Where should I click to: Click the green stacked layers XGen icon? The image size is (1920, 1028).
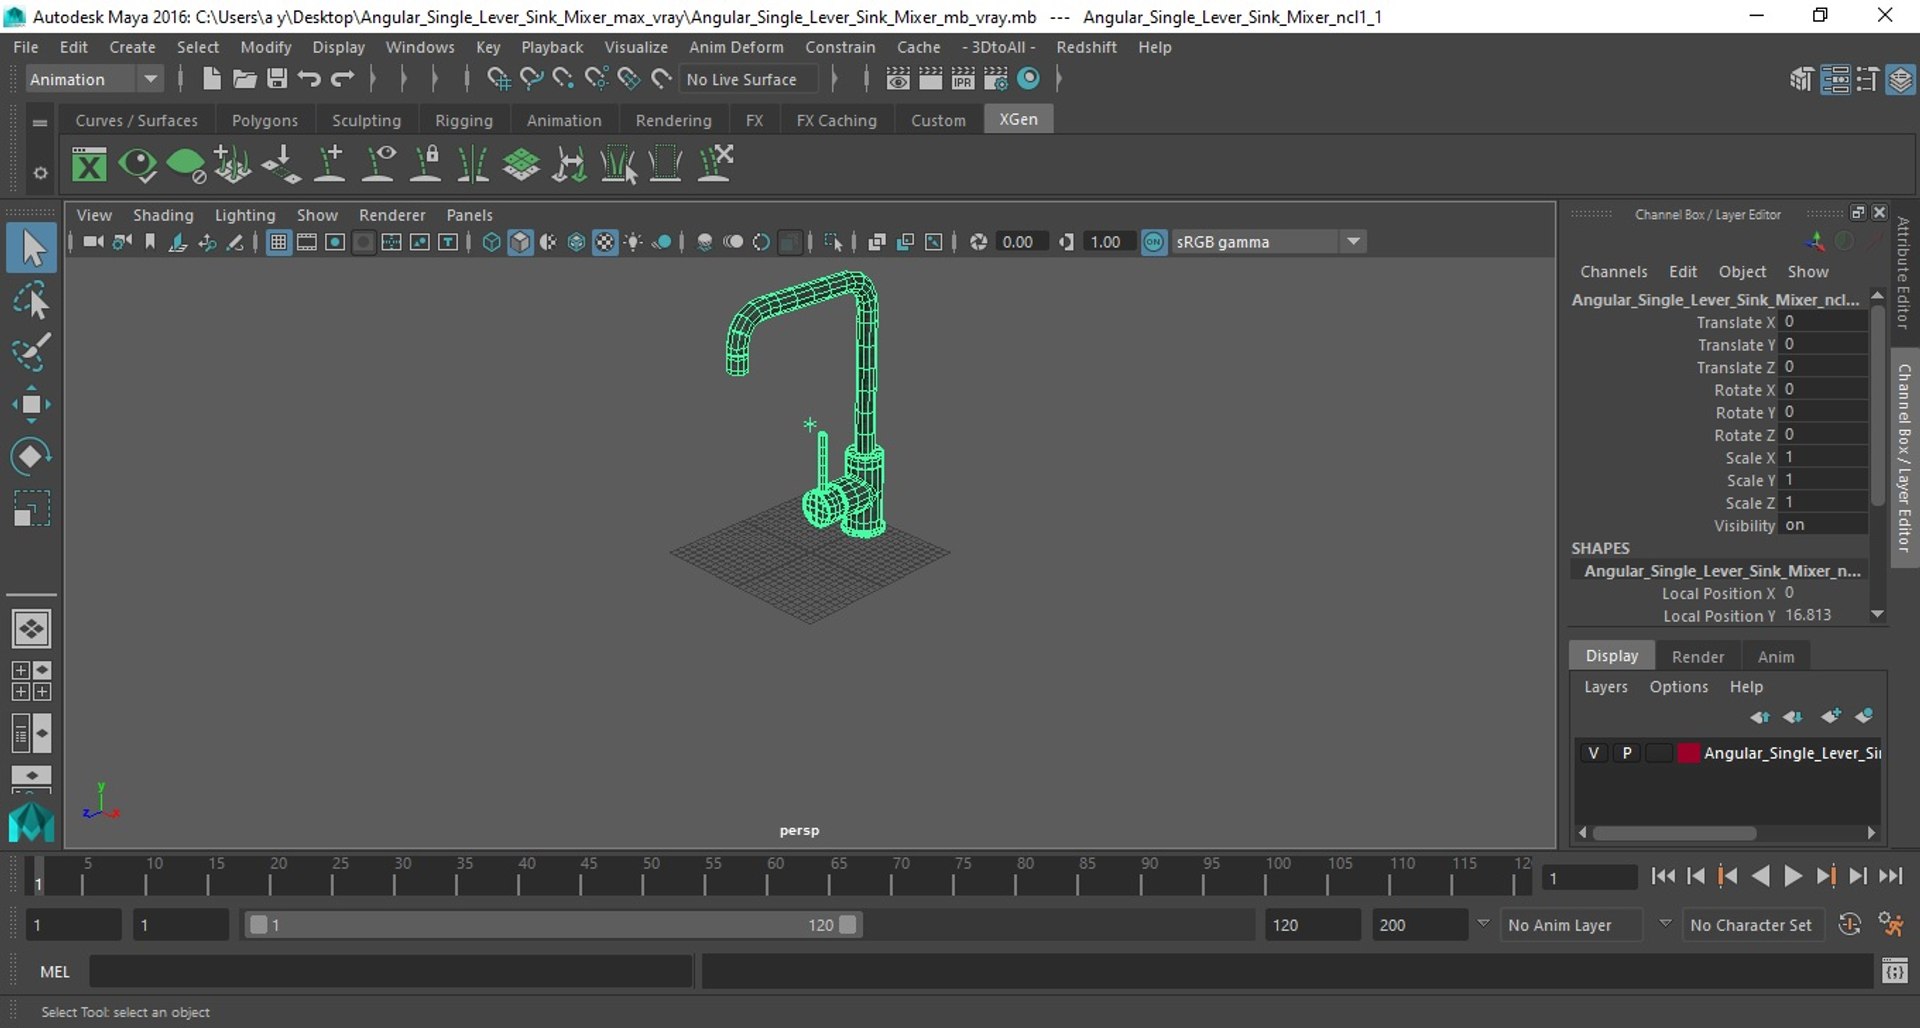pos(521,164)
